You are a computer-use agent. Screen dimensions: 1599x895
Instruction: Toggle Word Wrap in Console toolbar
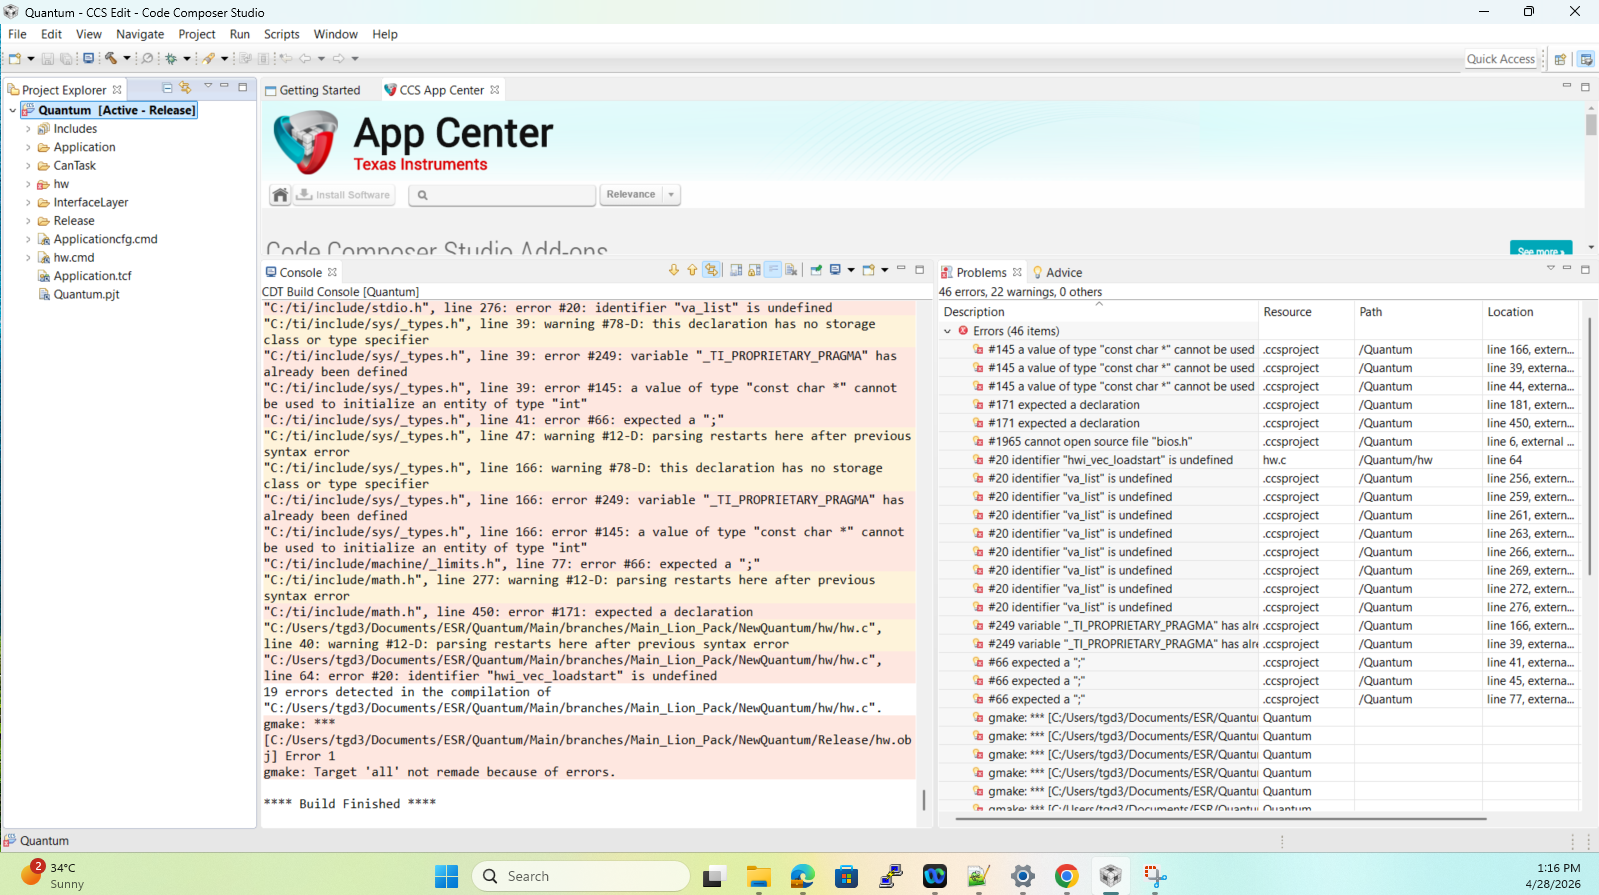[x=773, y=270]
